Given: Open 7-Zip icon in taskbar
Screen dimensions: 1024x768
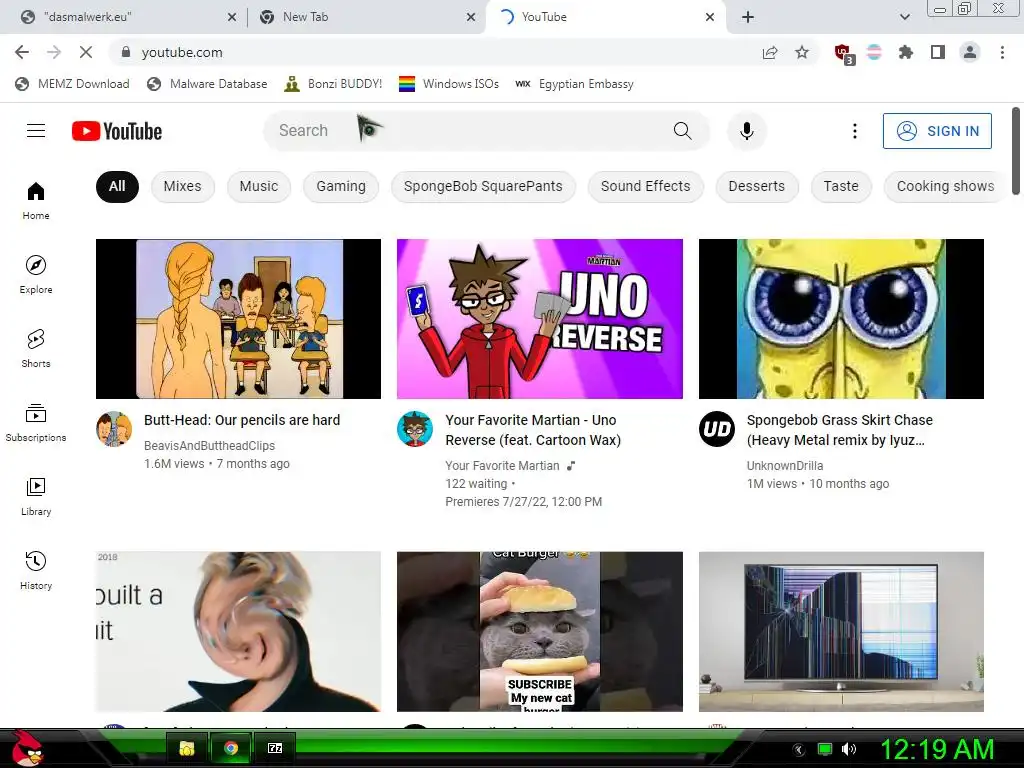Looking at the screenshot, I should (x=275, y=748).
